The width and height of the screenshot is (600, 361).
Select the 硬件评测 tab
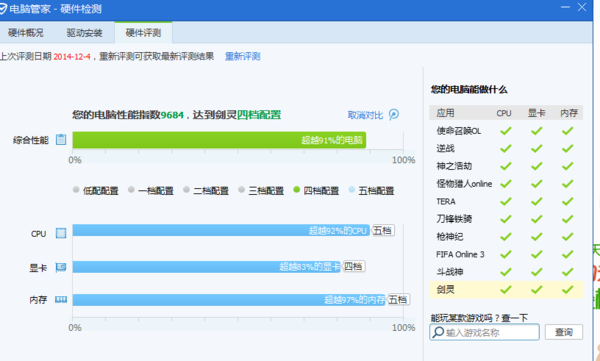(143, 33)
